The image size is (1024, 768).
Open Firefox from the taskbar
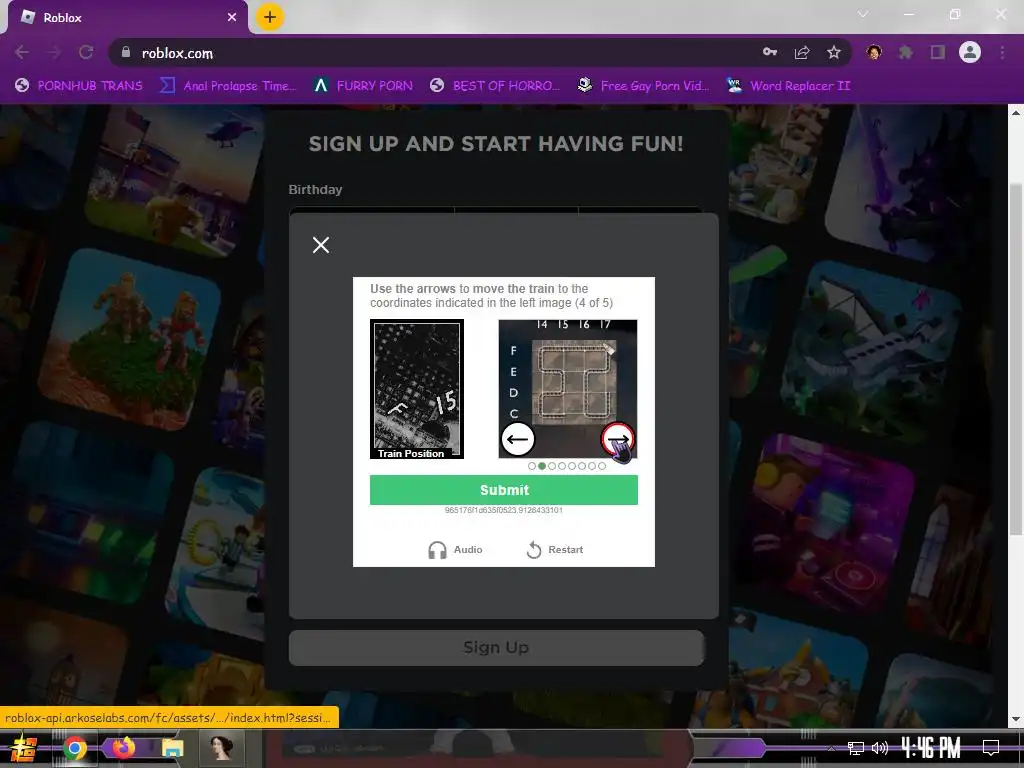click(123, 747)
